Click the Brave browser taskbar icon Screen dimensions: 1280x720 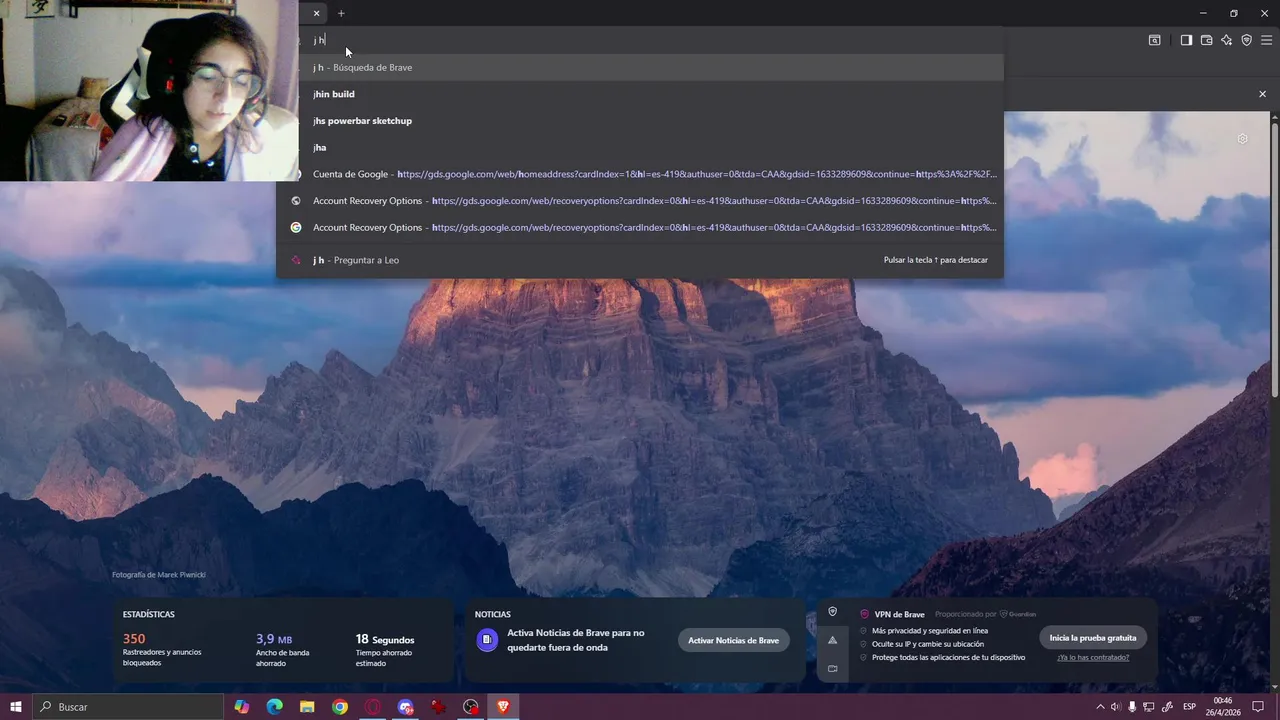(503, 707)
